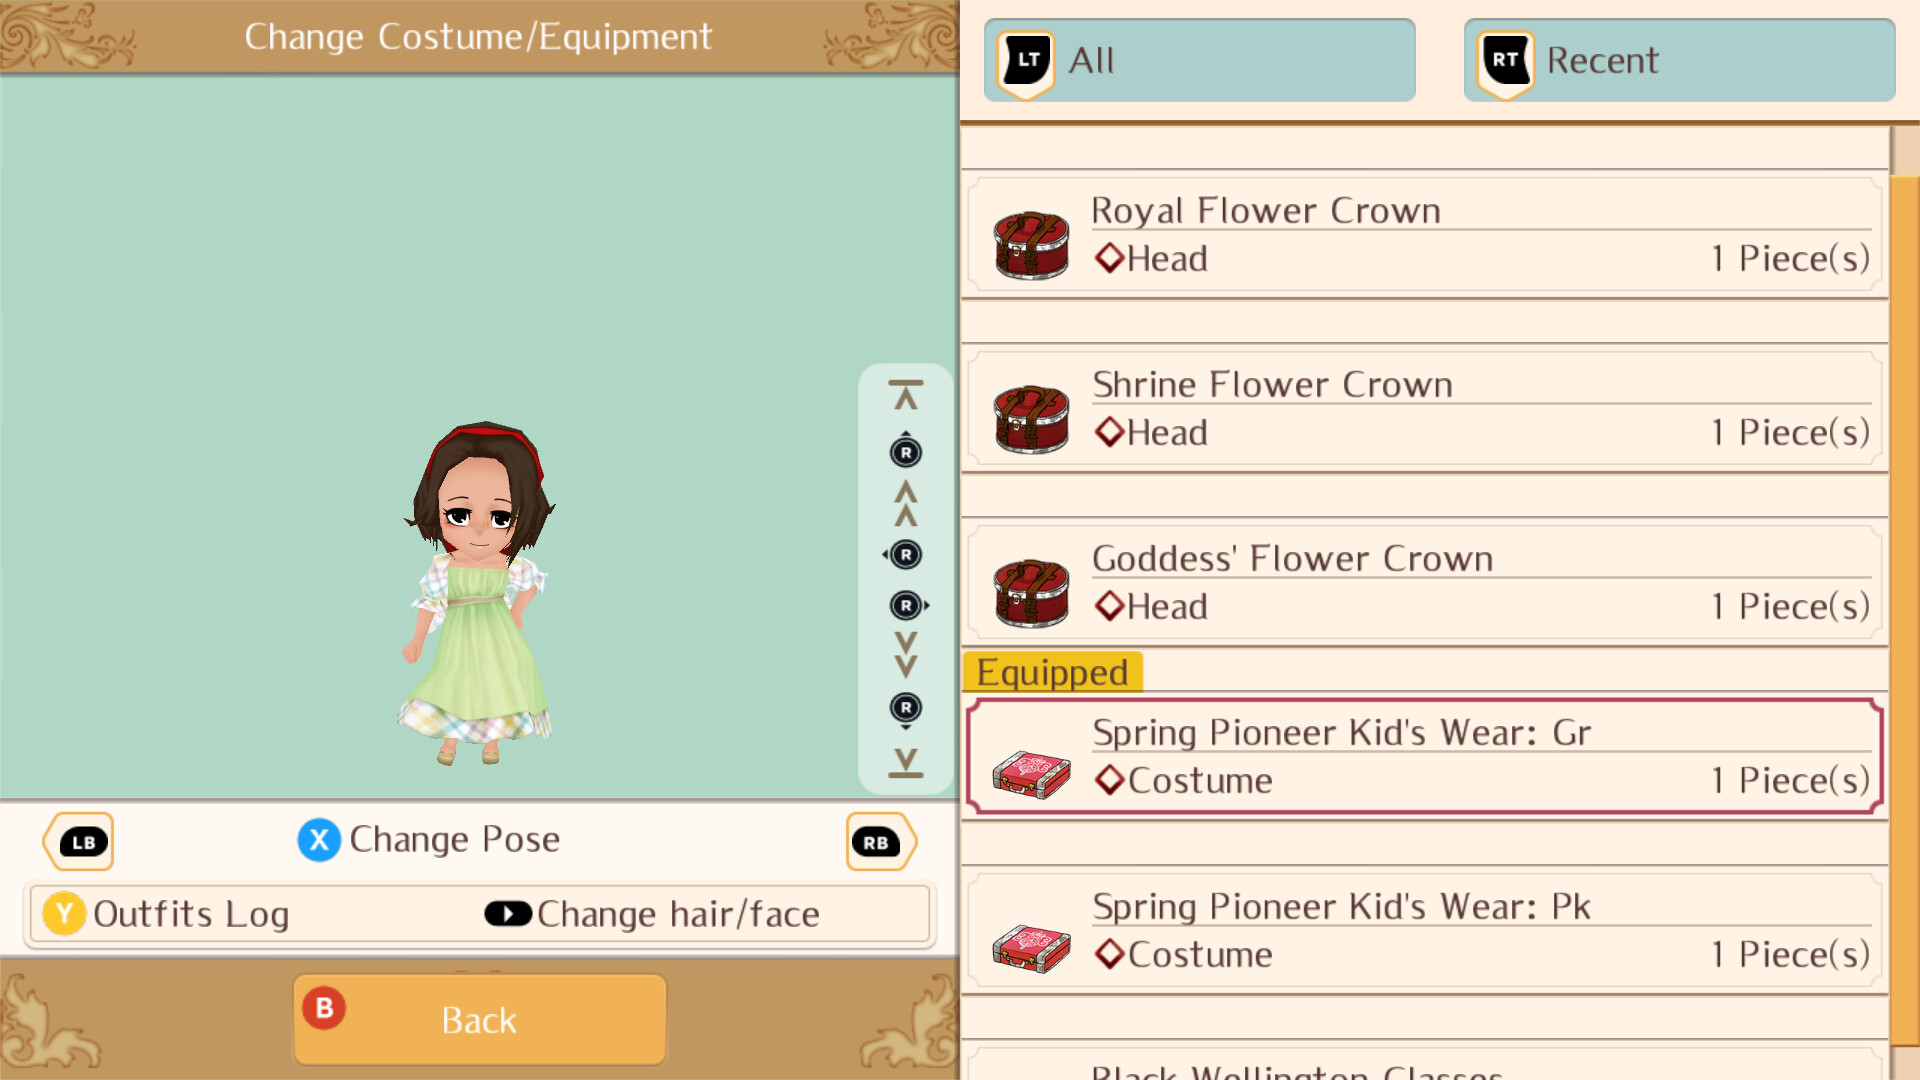Open Change hair/face option
1920x1080 pixels.
(652, 914)
